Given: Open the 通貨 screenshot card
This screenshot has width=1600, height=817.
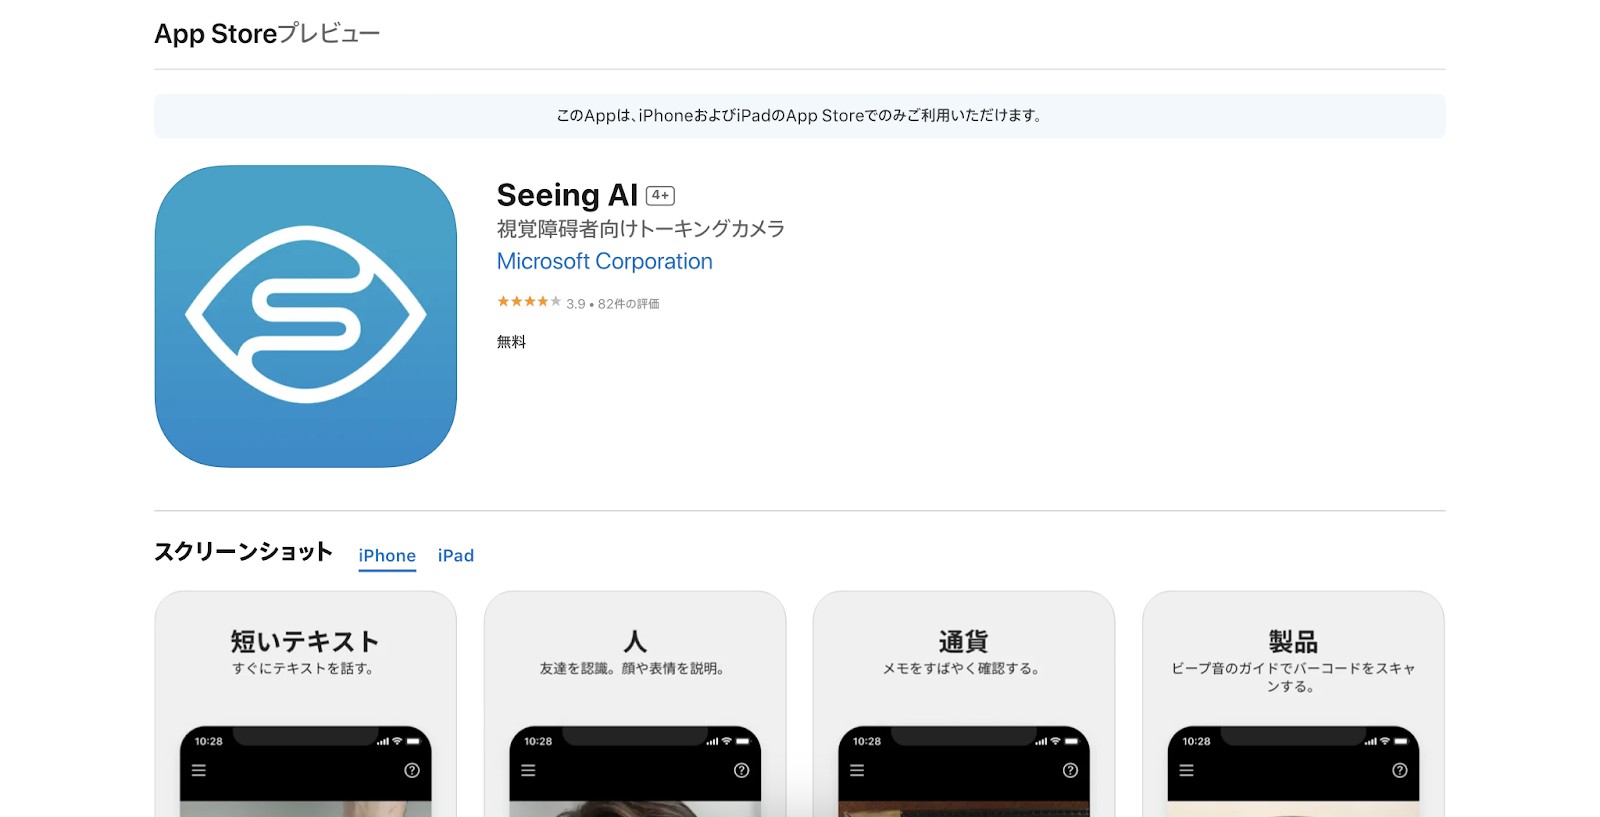Looking at the screenshot, I should tap(964, 704).
